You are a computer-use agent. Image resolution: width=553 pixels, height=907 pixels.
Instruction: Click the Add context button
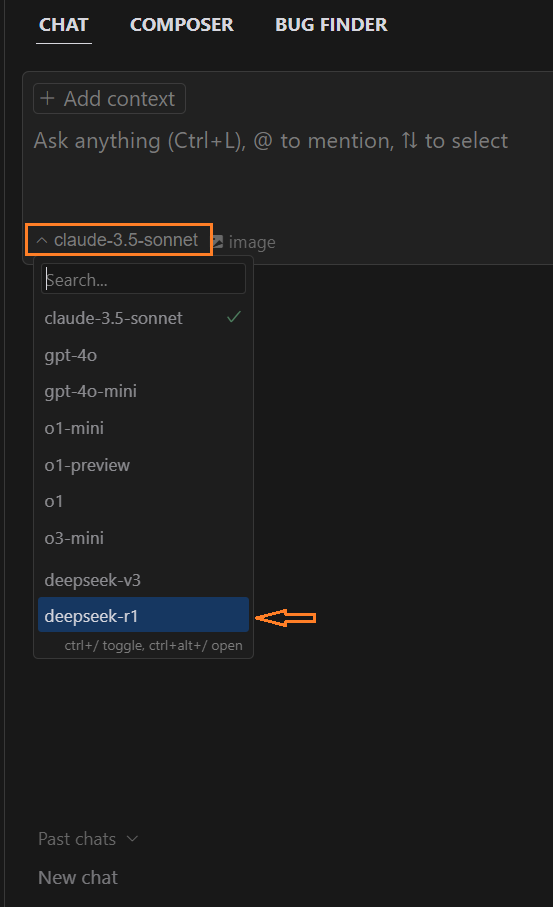pyautogui.click(x=109, y=98)
